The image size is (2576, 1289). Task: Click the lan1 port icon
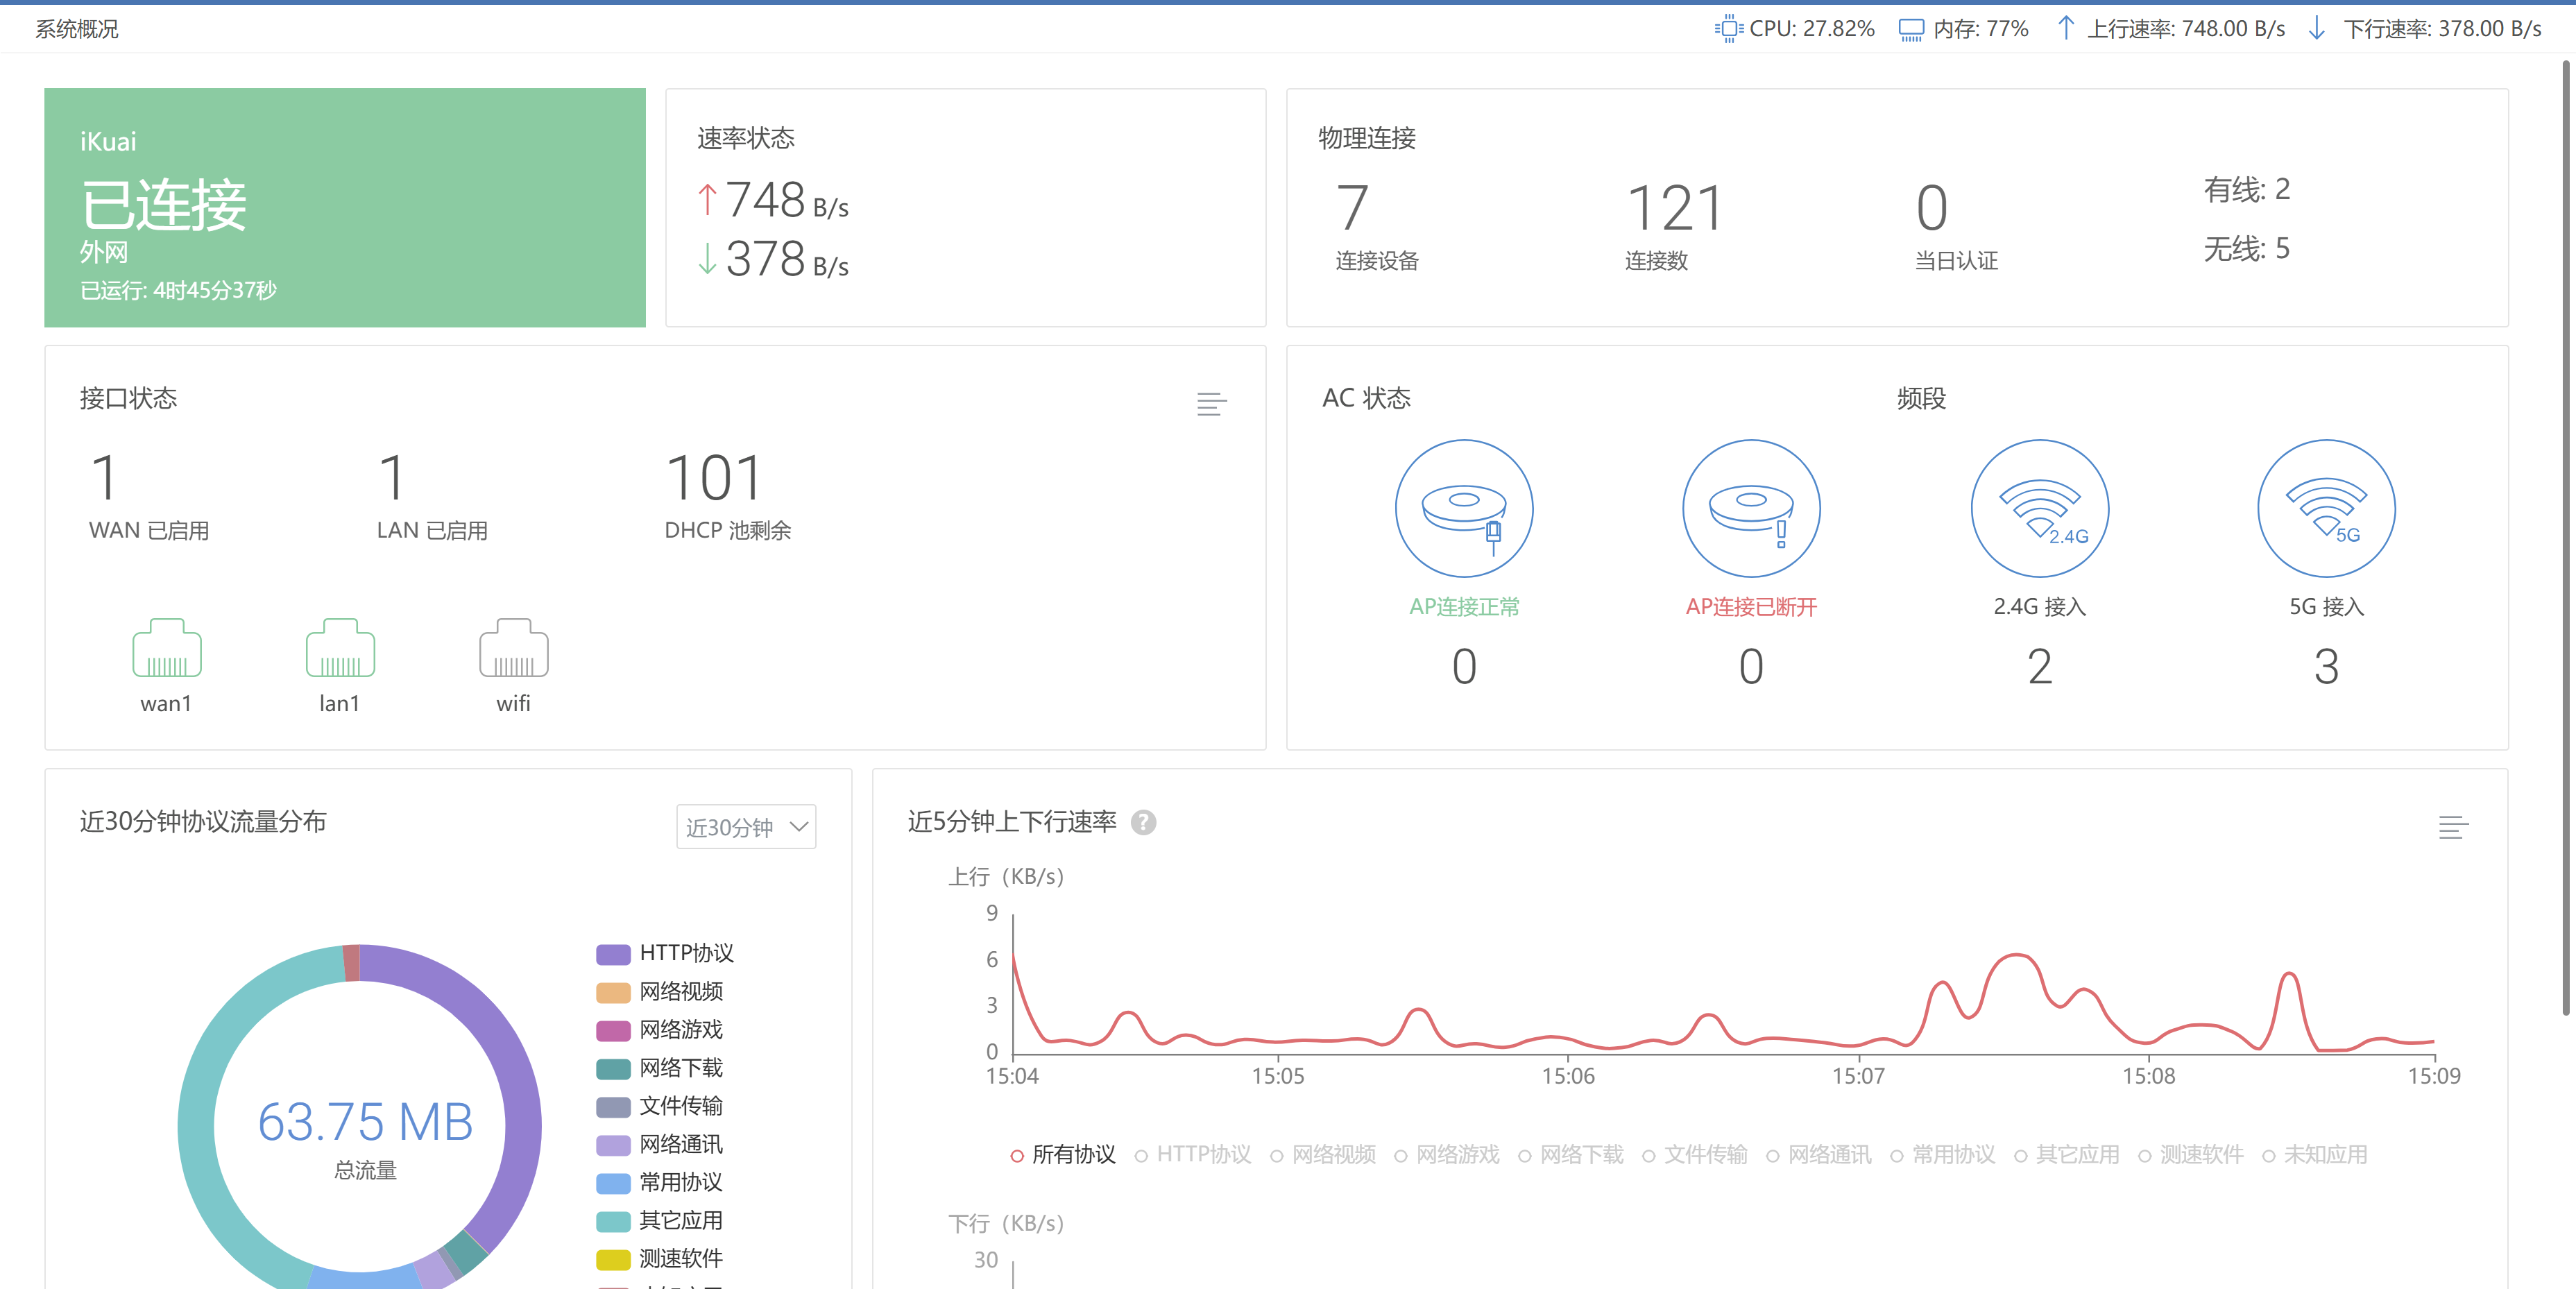(x=340, y=648)
